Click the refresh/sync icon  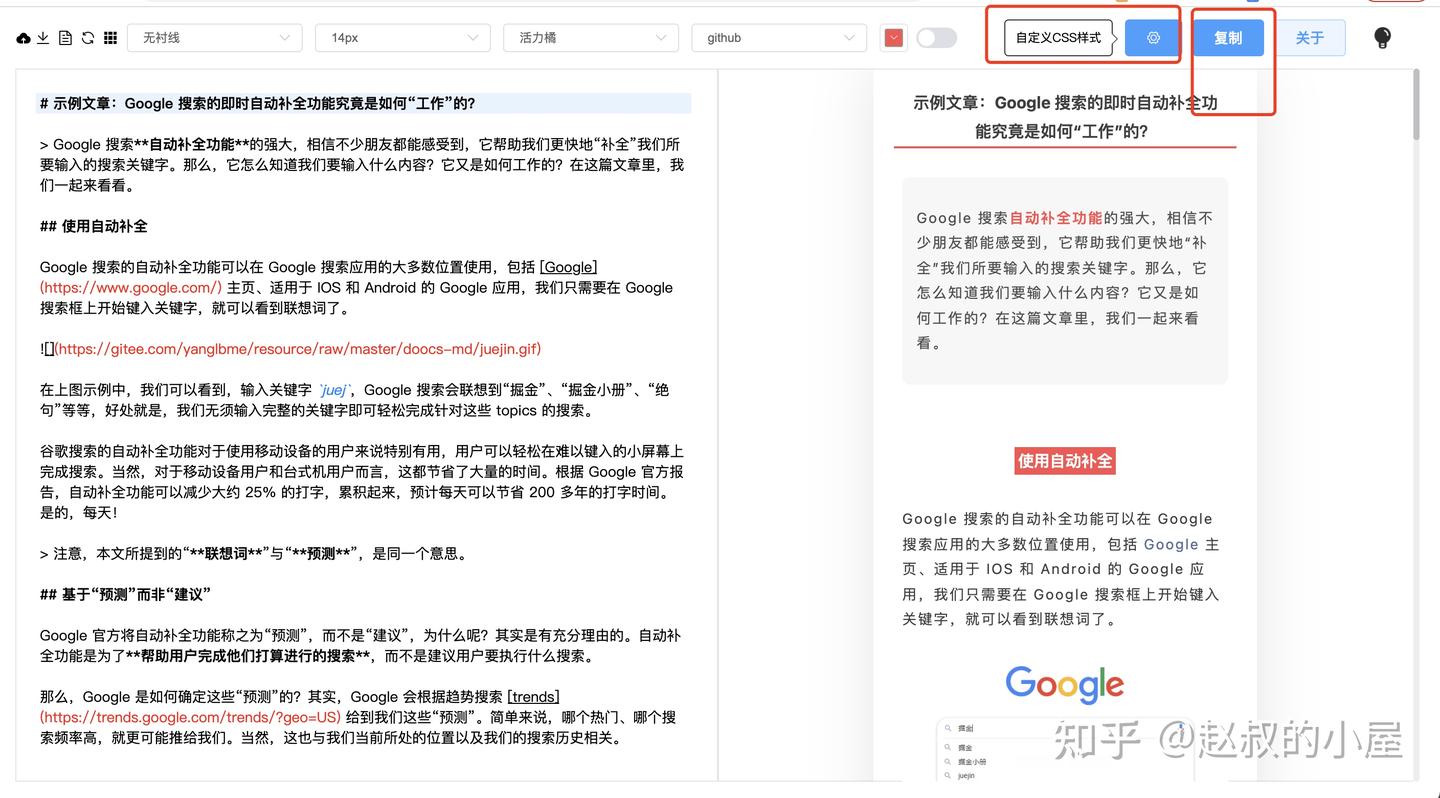click(x=87, y=37)
